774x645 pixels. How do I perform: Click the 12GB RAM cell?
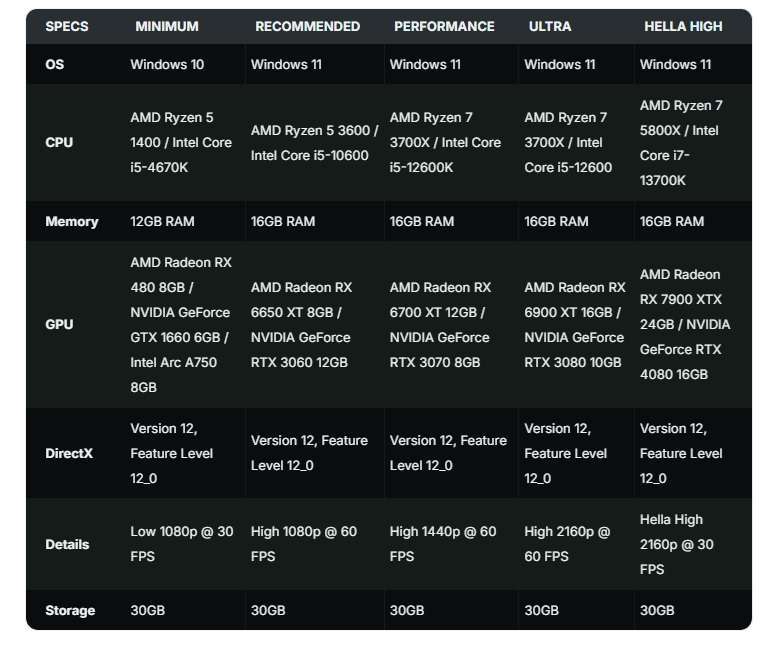tap(162, 222)
